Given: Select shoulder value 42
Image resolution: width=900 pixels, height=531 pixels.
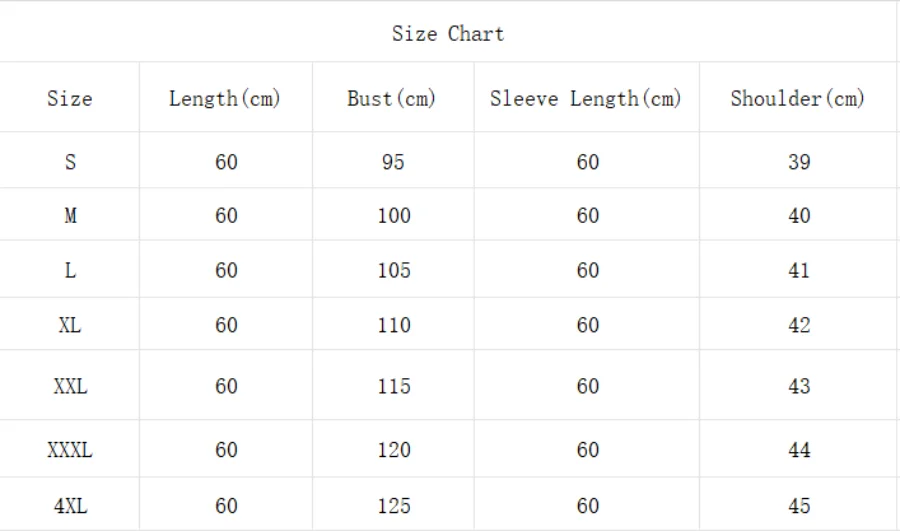Looking at the screenshot, I should [798, 325].
